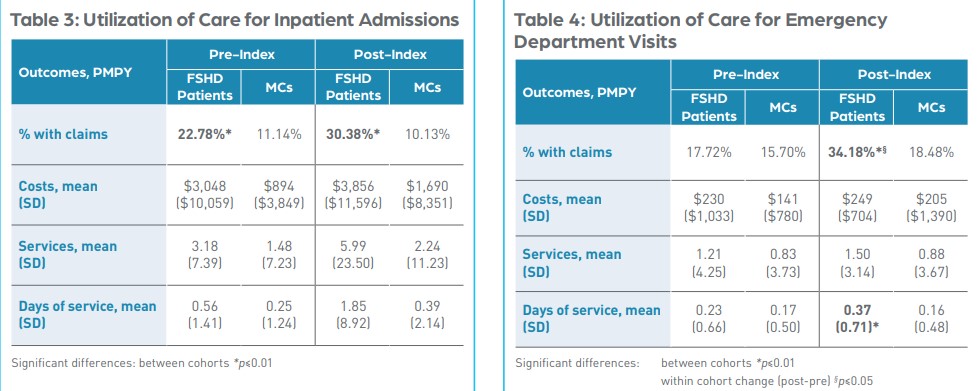Click the 17.72% claims value in Table 4
The width and height of the screenshot is (978, 391).
coord(709,152)
